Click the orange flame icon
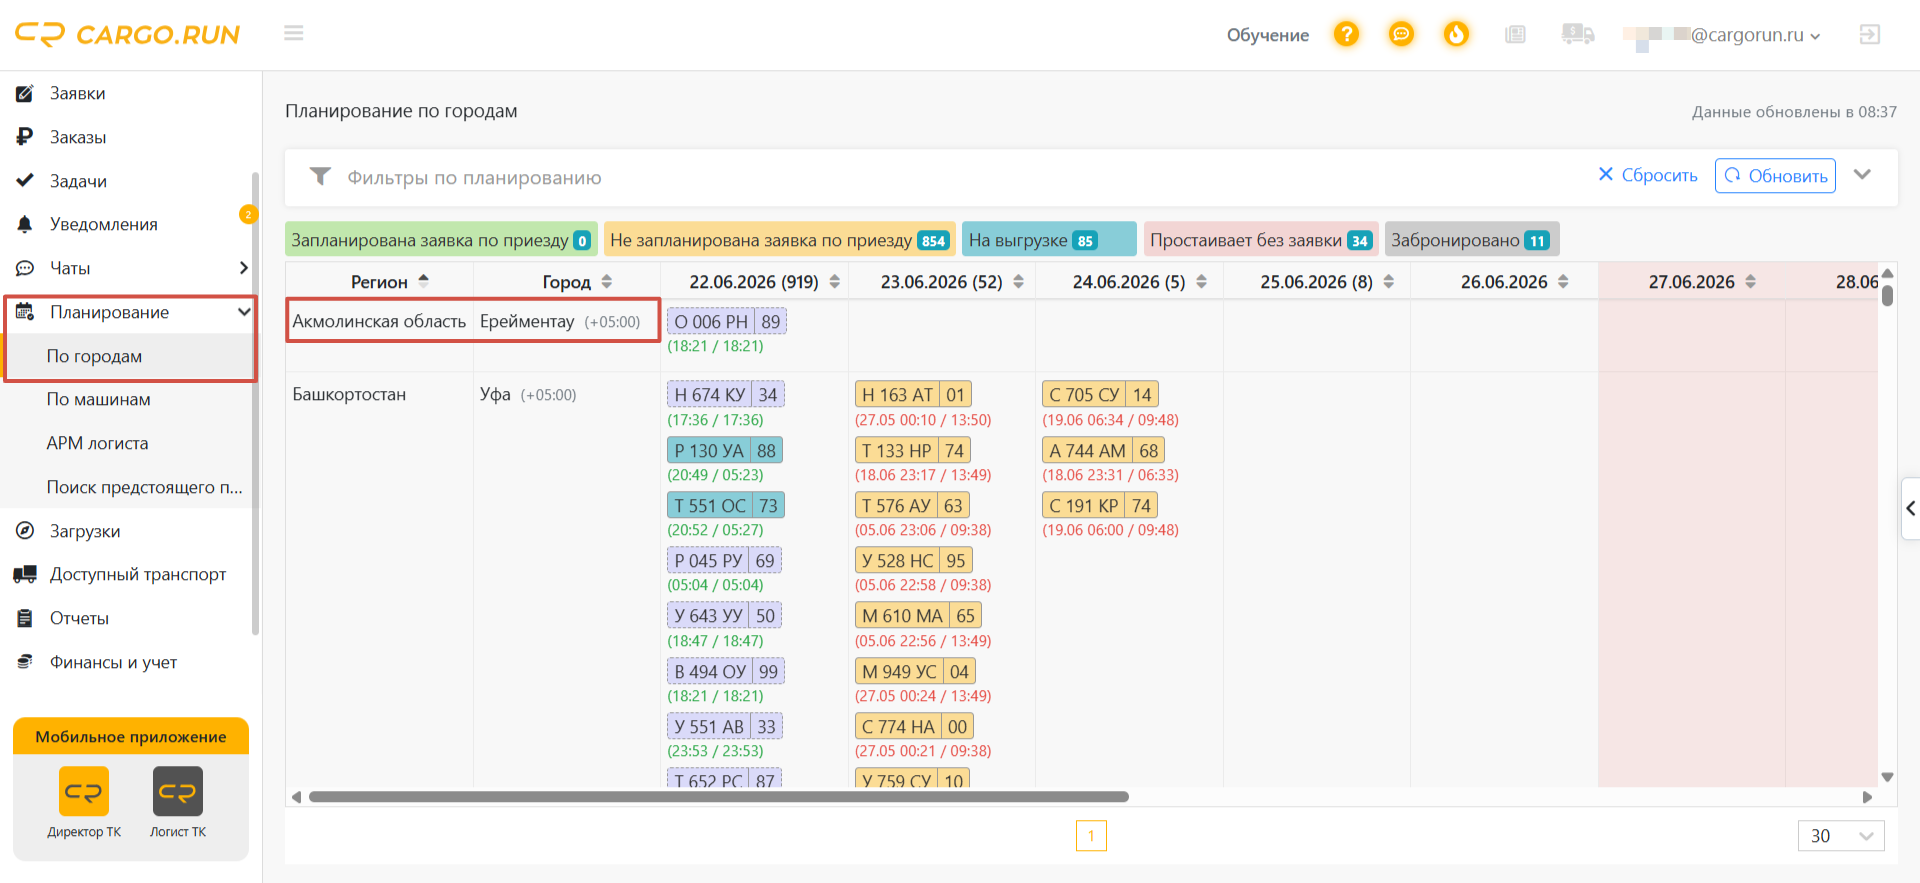Viewport: 1920px width, 883px height. point(1456,34)
